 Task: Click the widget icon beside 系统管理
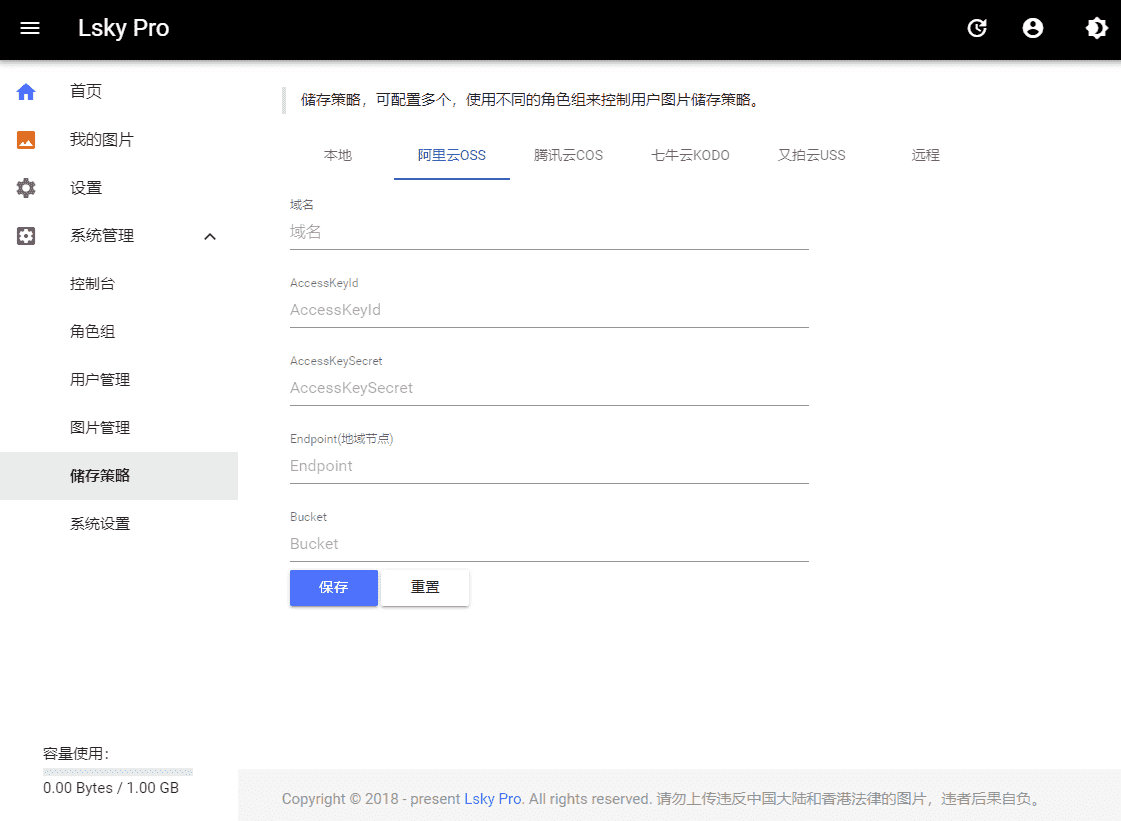tap(25, 235)
